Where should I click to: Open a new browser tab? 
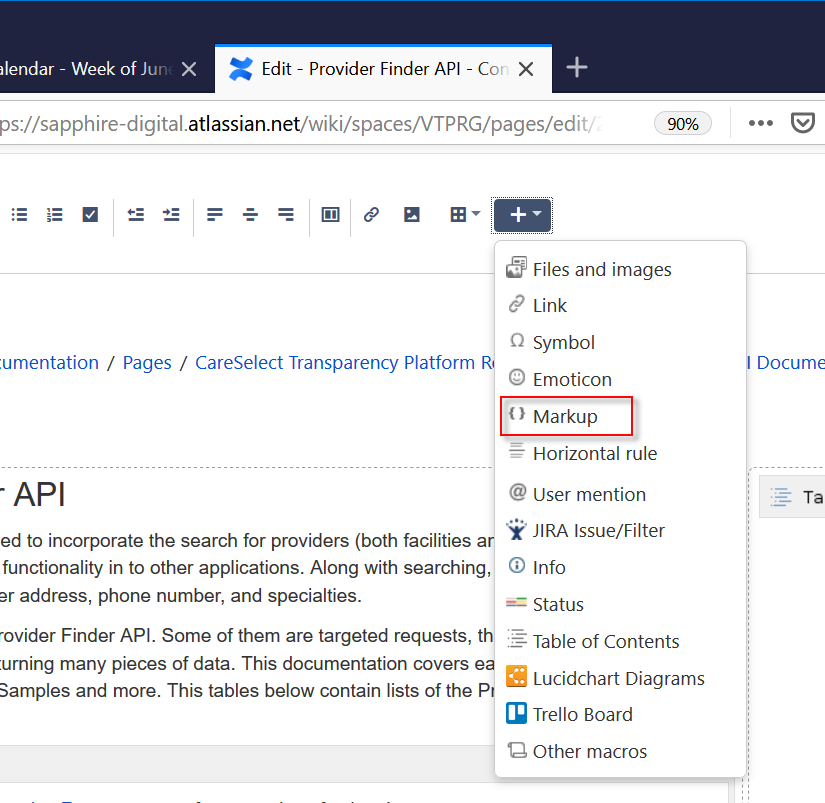577,68
